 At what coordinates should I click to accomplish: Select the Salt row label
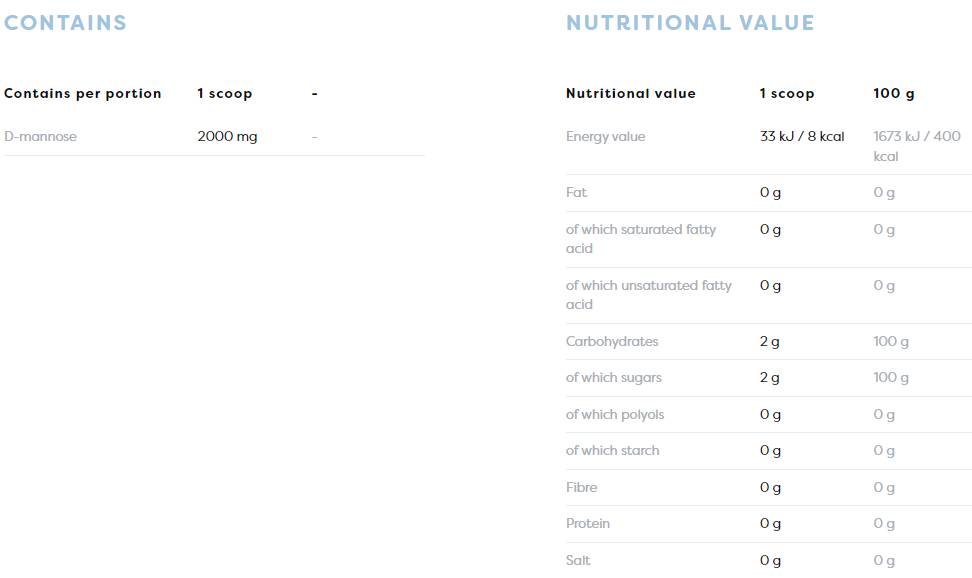coord(578,560)
